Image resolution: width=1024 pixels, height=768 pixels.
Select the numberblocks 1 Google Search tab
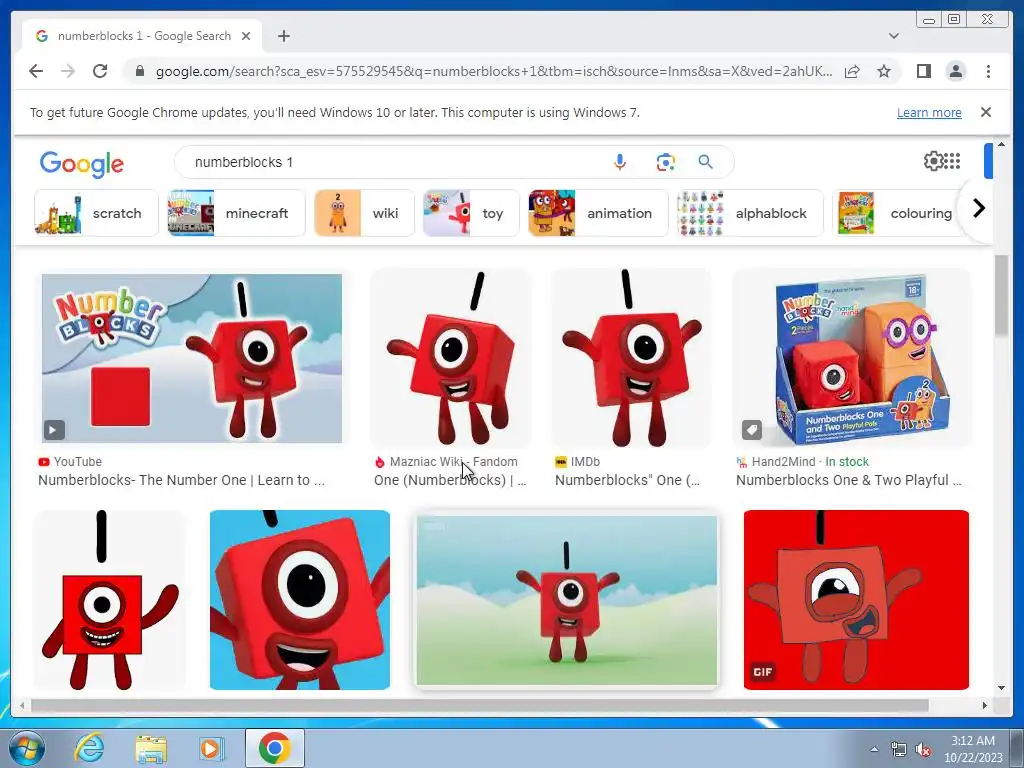click(x=142, y=36)
